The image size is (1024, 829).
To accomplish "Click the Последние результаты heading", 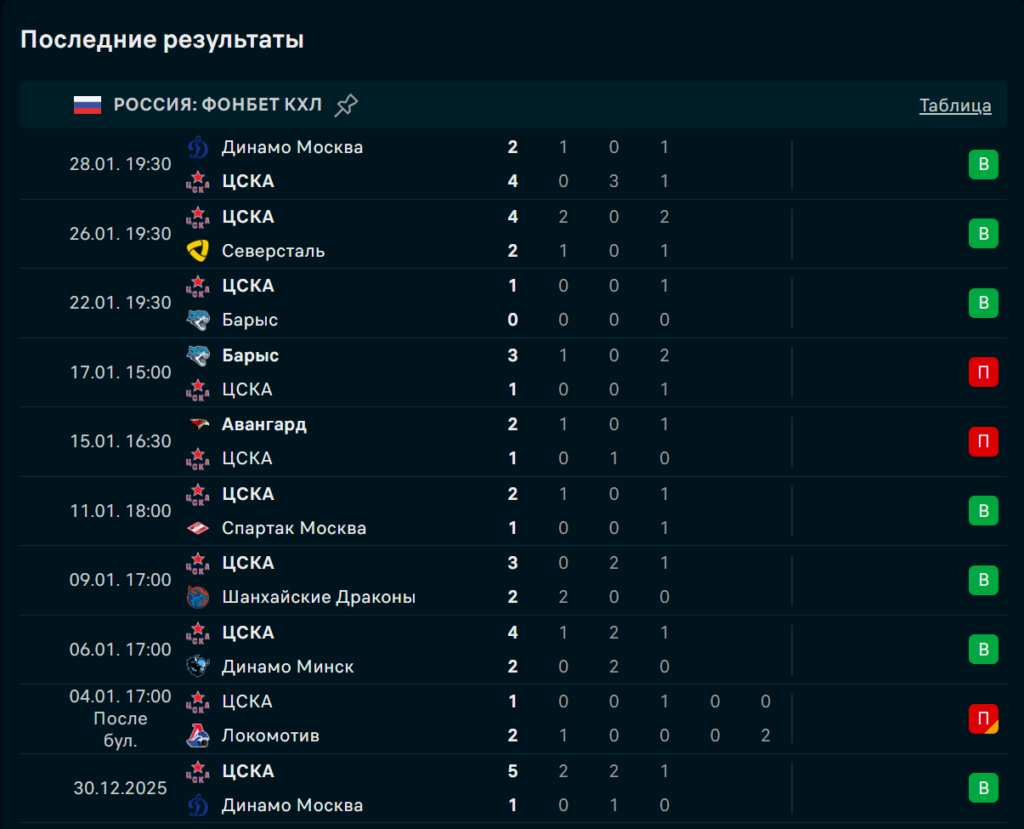I will click(x=162, y=40).
